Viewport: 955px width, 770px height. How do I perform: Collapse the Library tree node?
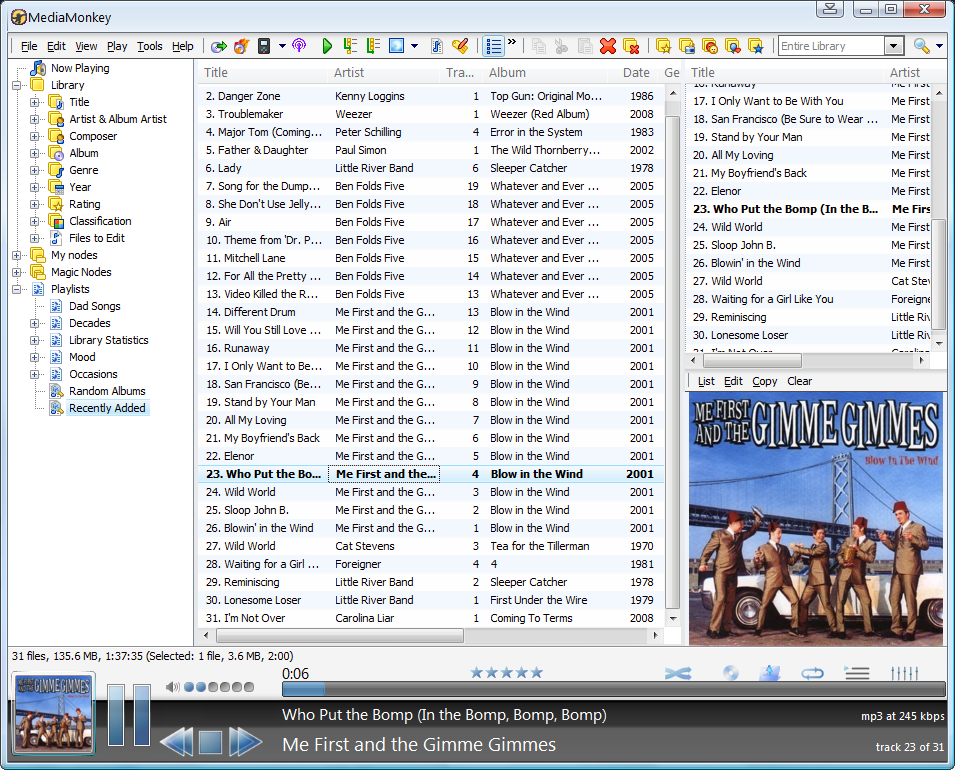tap(16, 85)
